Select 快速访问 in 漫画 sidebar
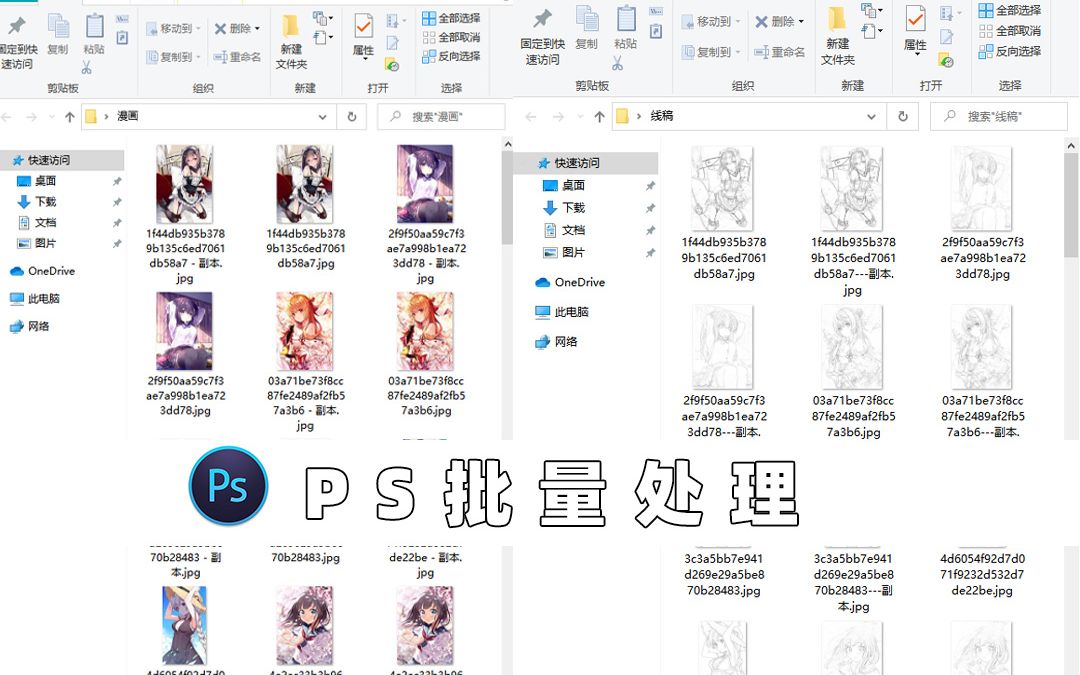The image size is (1080, 675). 62,160
